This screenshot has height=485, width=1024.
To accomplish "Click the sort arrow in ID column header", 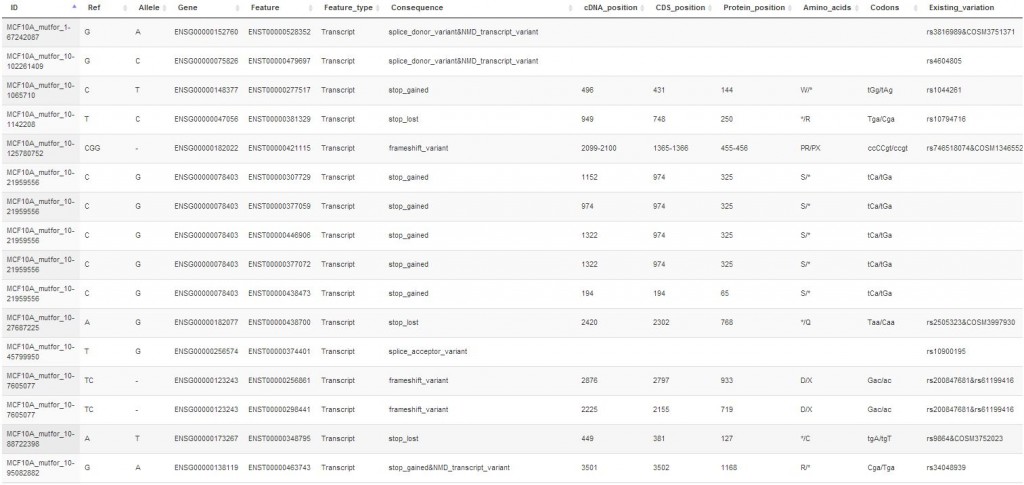I will point(74,7).
